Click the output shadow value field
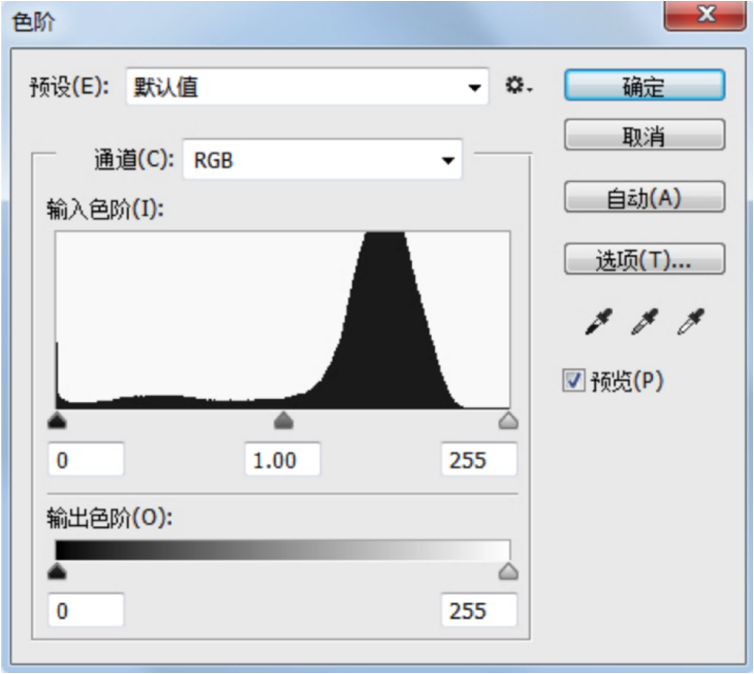Image resolution: width=754 pixels, height=674 pixels. (86, 610)
